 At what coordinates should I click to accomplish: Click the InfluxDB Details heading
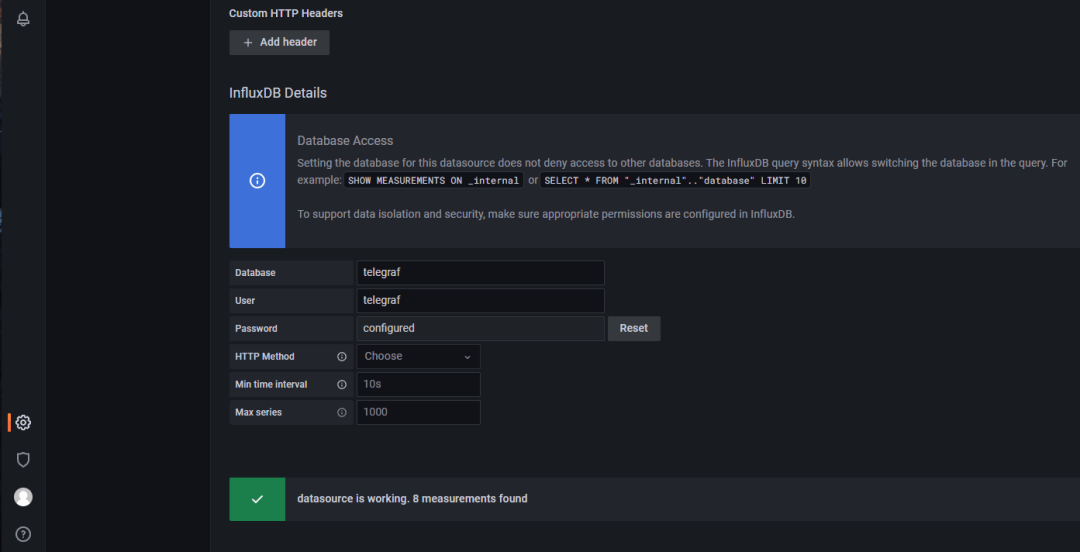pos(278,92)
